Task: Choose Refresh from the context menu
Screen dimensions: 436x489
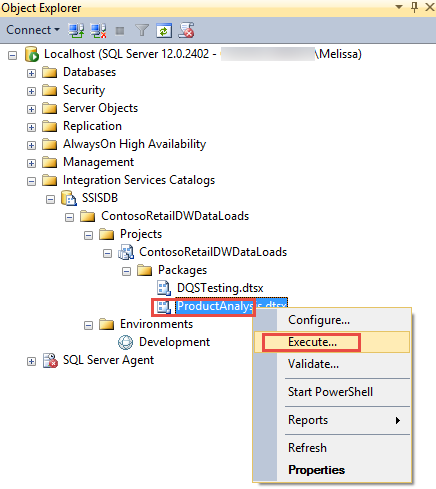Action: [332, 448]
